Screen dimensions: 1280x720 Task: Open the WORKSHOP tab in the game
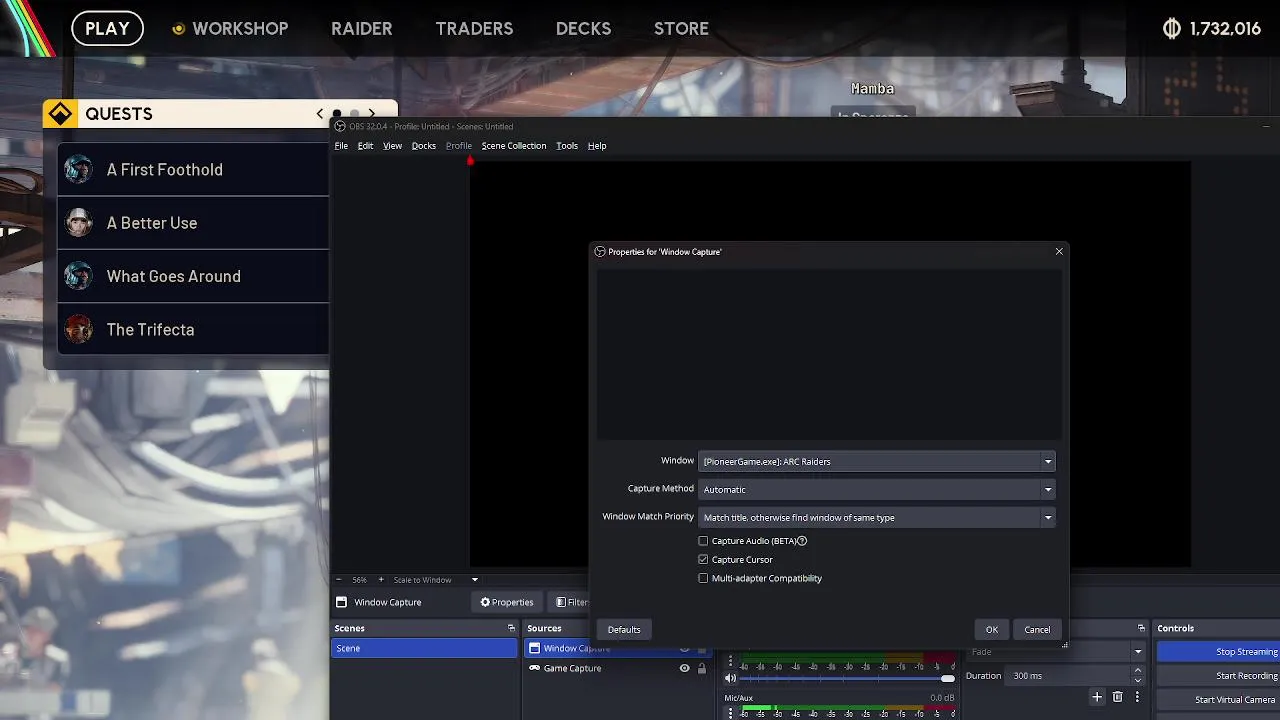240,29
